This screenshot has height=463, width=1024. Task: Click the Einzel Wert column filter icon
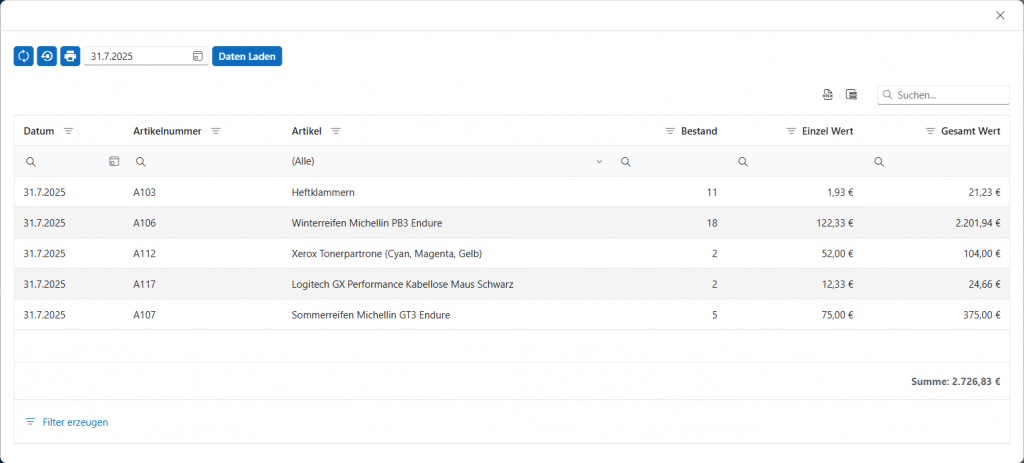click(x=792, y=131)
